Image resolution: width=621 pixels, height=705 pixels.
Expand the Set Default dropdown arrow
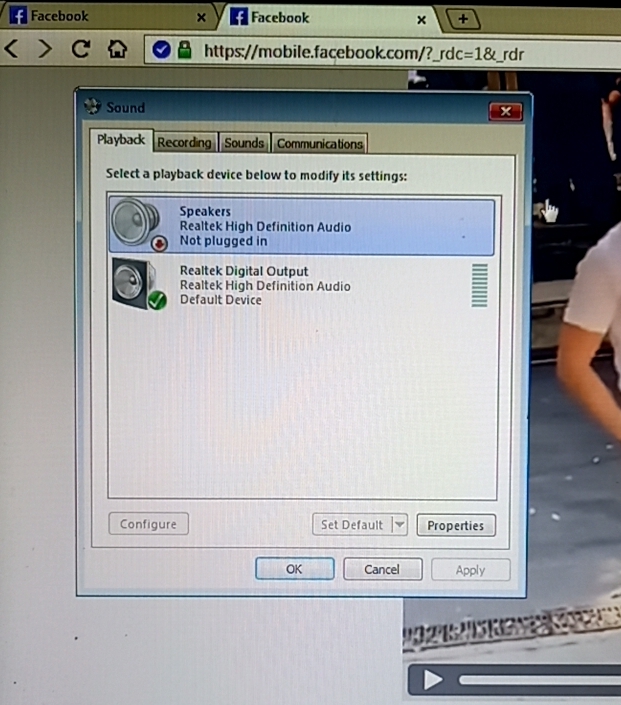click(x=400, y=525)
